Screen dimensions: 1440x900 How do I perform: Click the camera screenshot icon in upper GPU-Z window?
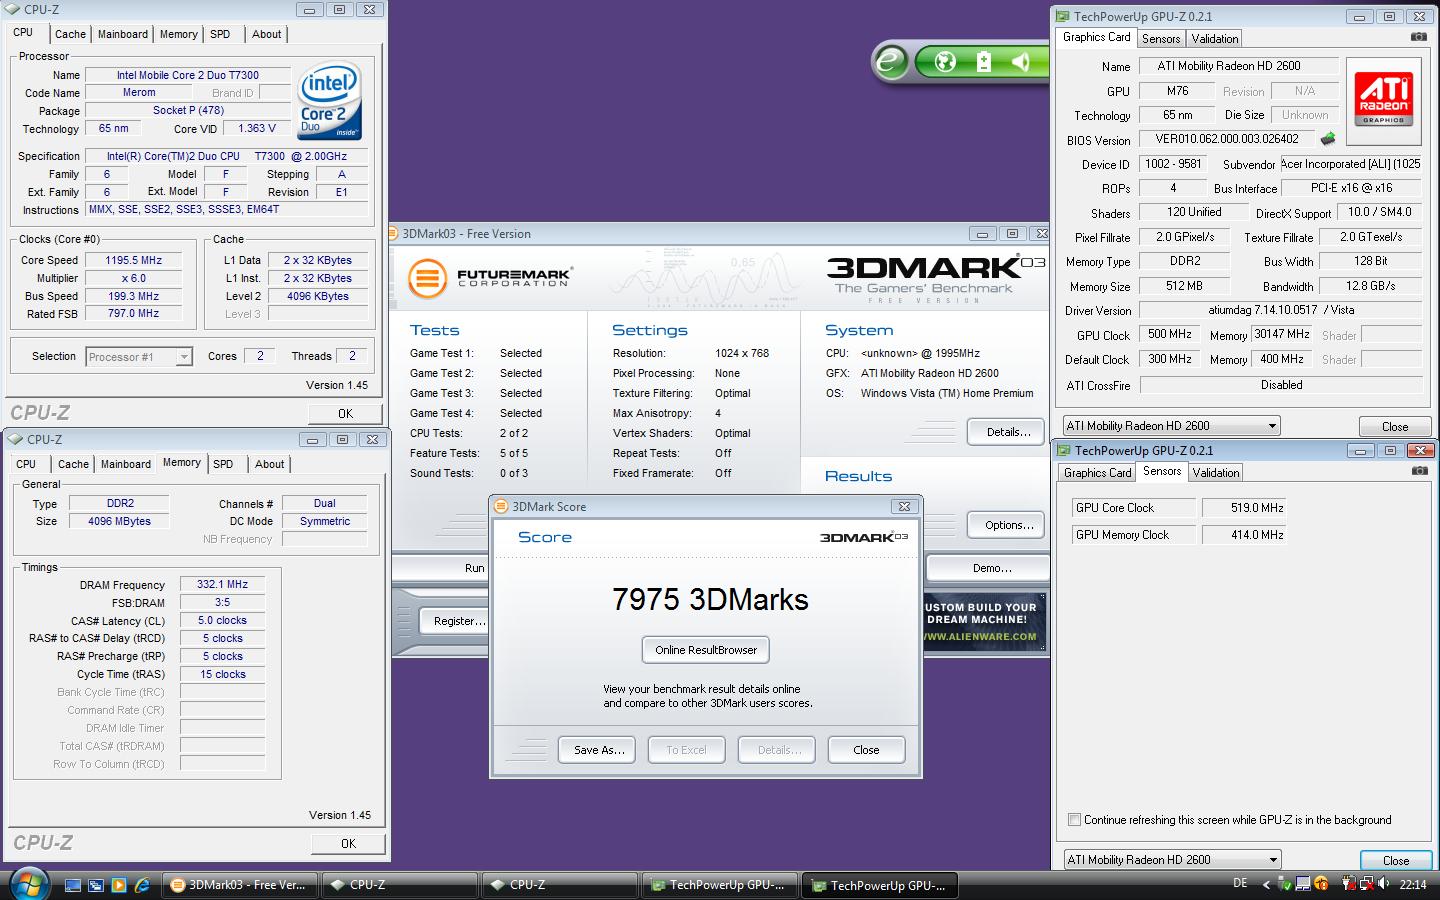tap(1419, 37)
